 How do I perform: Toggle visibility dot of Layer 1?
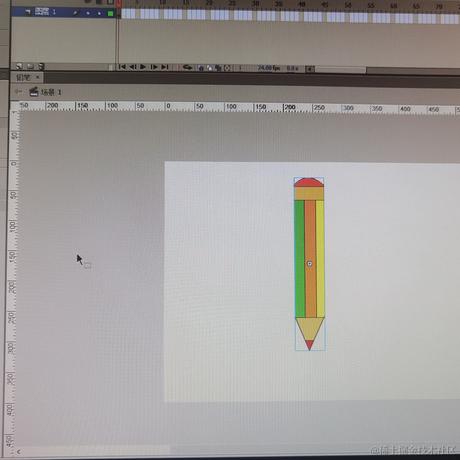88,13
